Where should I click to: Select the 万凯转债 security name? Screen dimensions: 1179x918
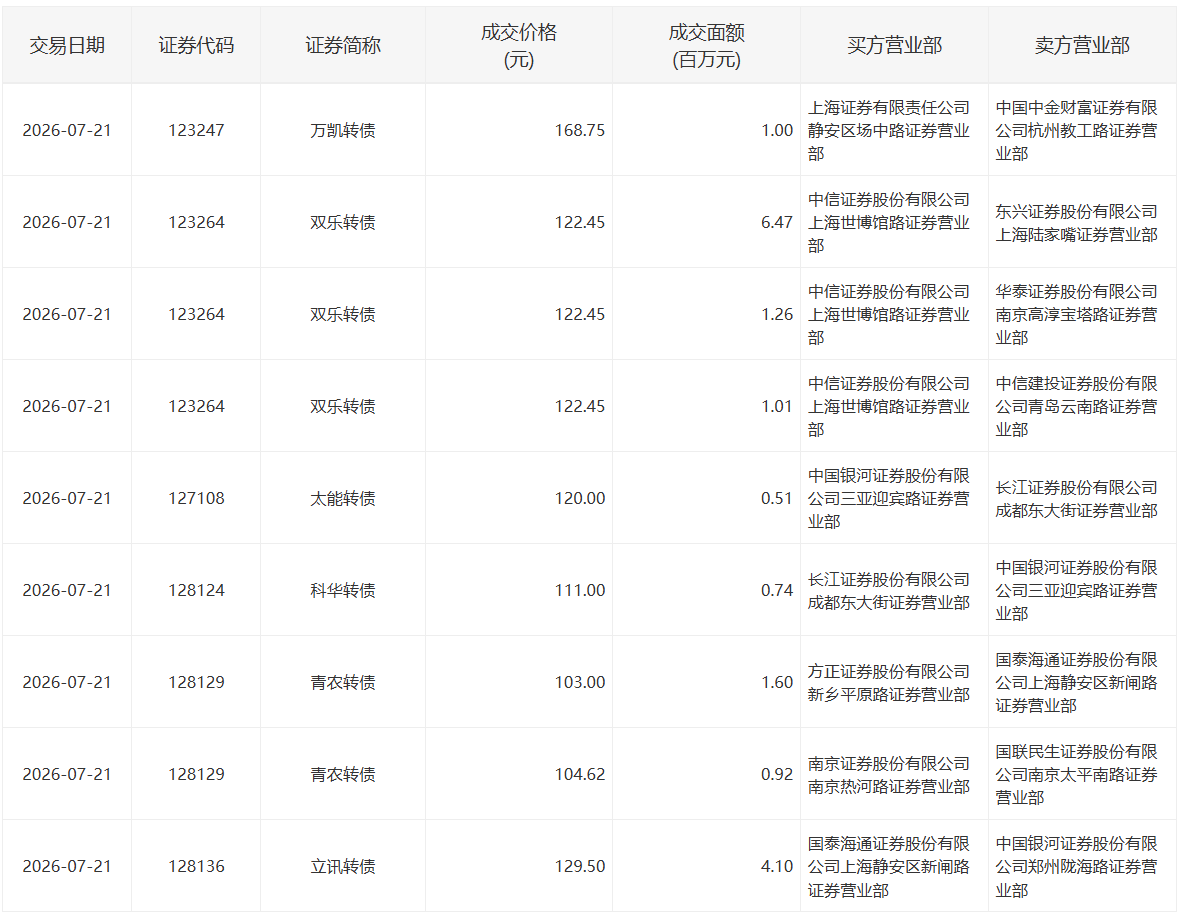point(343,130)
